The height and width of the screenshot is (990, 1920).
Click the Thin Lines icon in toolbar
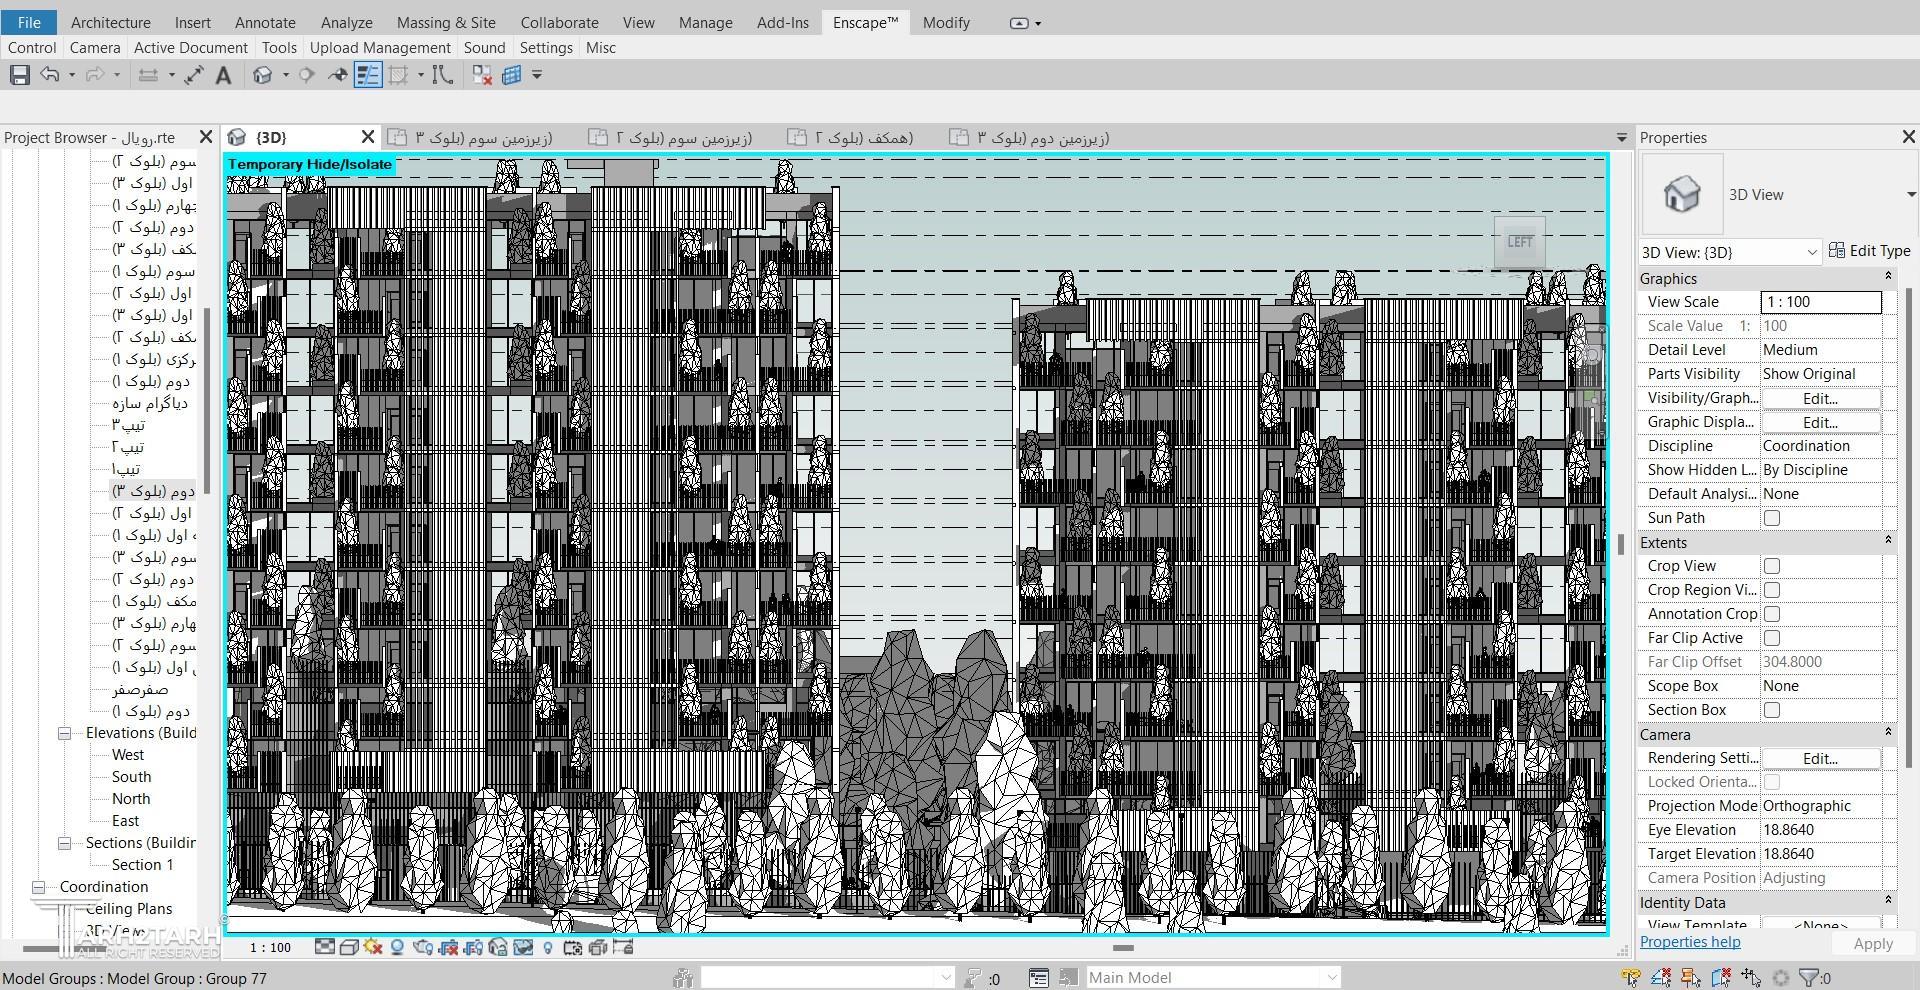coord(368,75)
